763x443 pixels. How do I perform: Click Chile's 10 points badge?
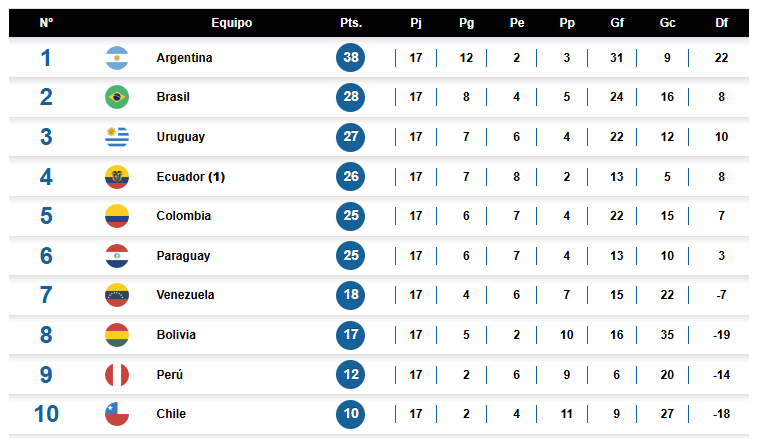coord(351,414)
